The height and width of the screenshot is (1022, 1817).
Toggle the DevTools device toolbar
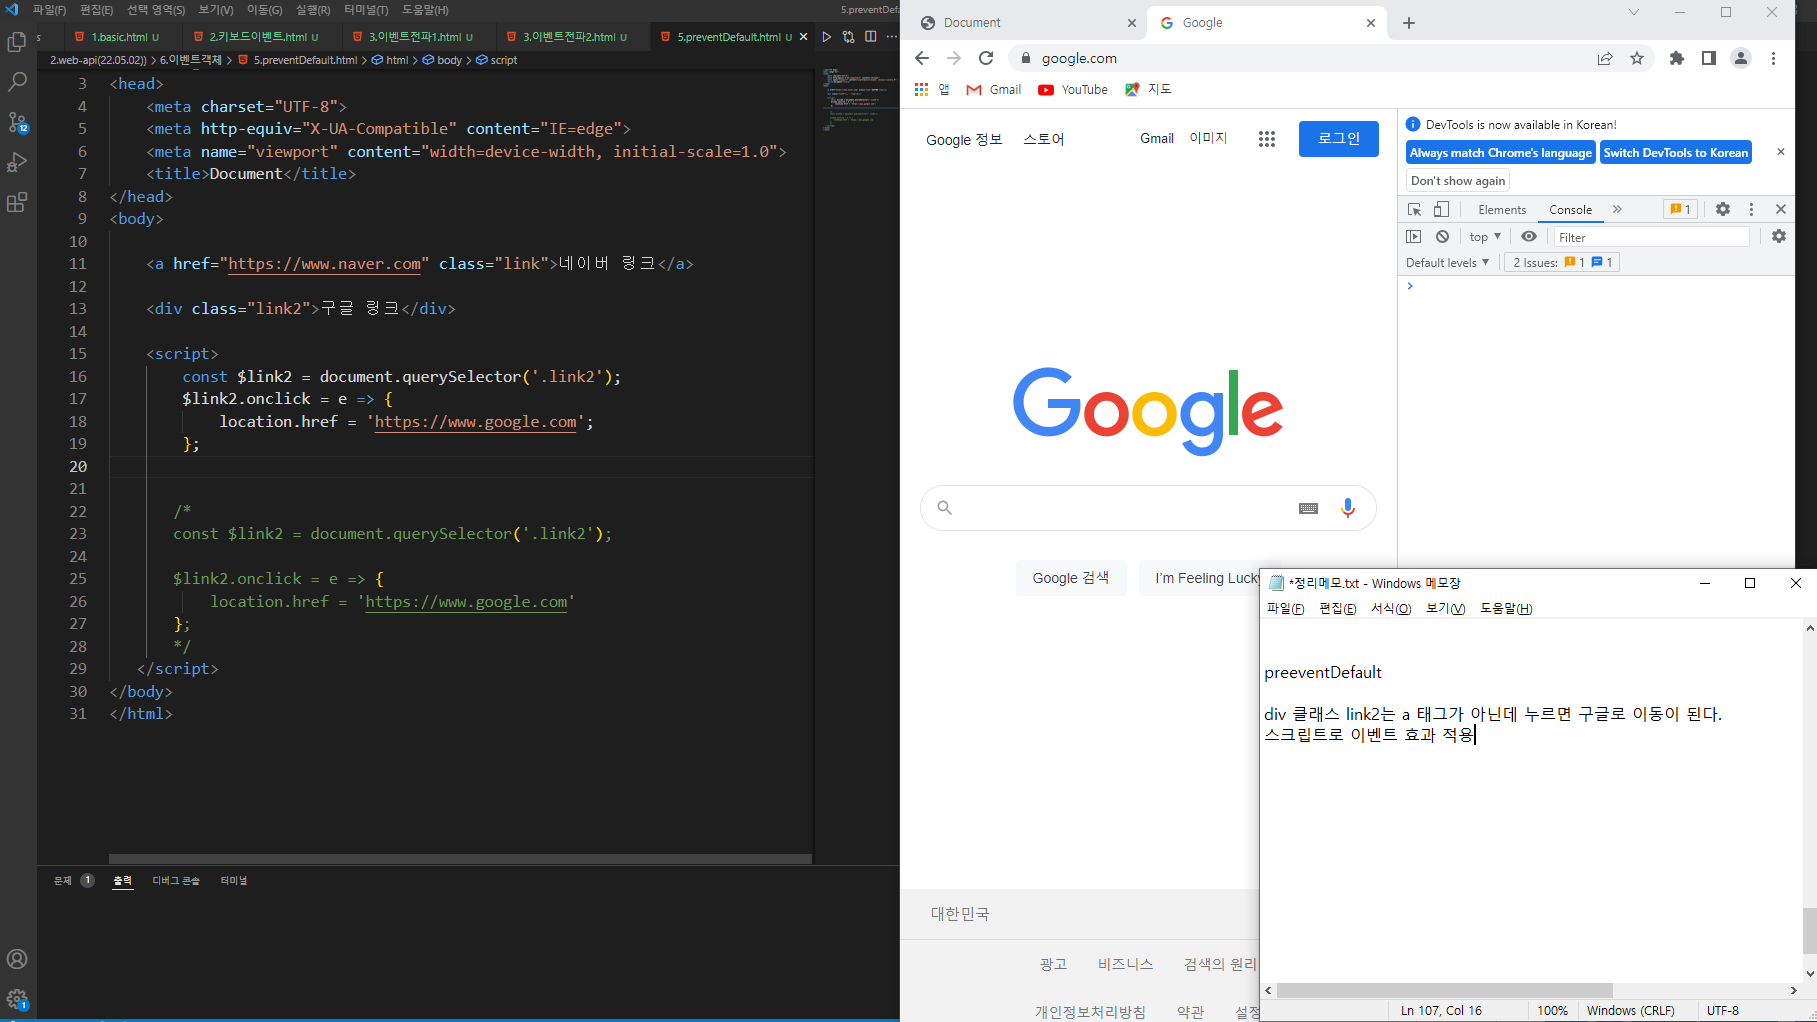[1441, 209]
